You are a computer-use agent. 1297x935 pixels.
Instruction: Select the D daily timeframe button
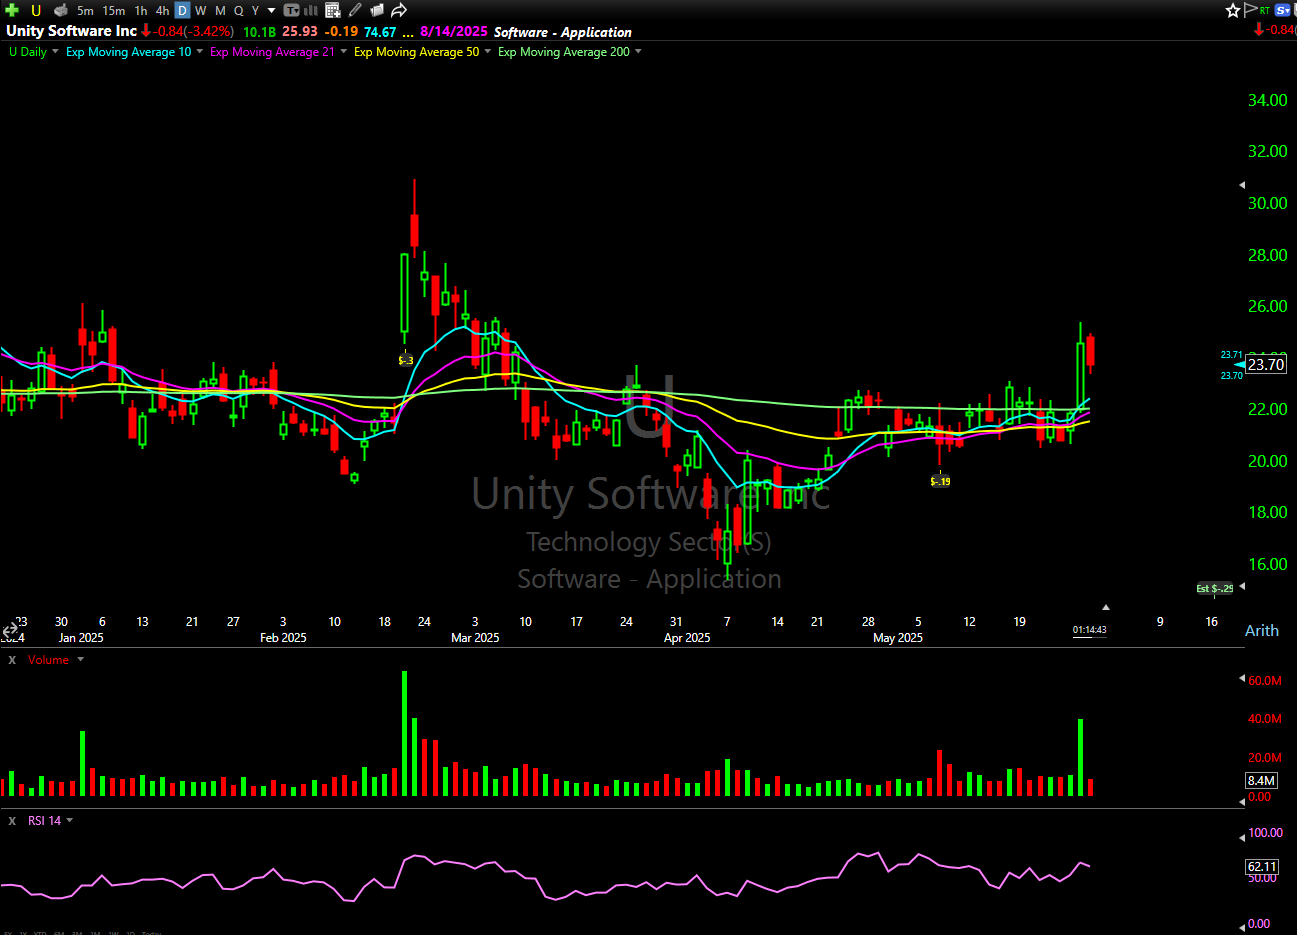[182, 11]
